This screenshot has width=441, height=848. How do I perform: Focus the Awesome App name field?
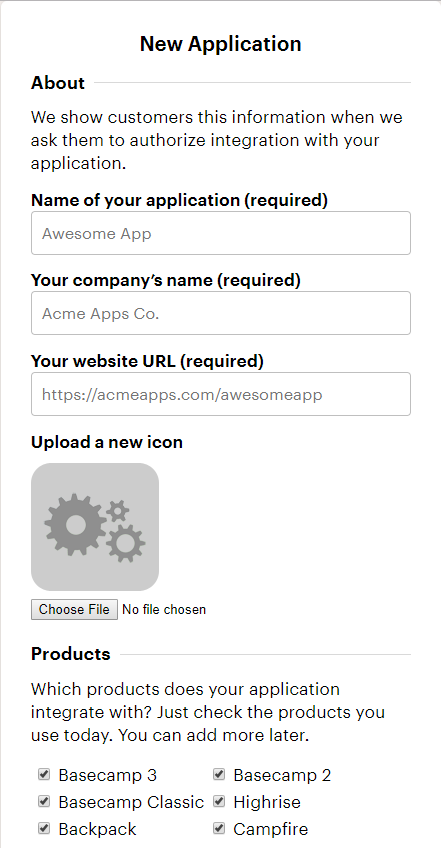coord(221,233)
